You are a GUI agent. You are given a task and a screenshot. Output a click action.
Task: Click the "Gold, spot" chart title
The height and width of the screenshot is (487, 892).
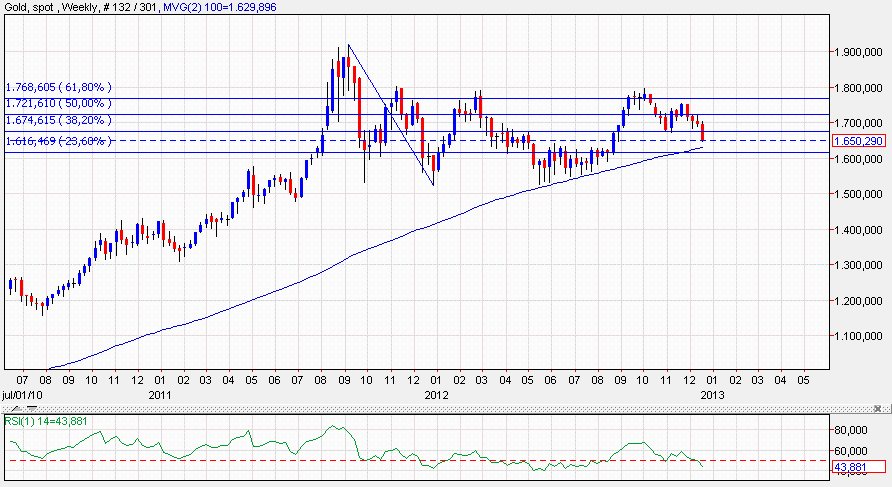(x=27, y=7)
